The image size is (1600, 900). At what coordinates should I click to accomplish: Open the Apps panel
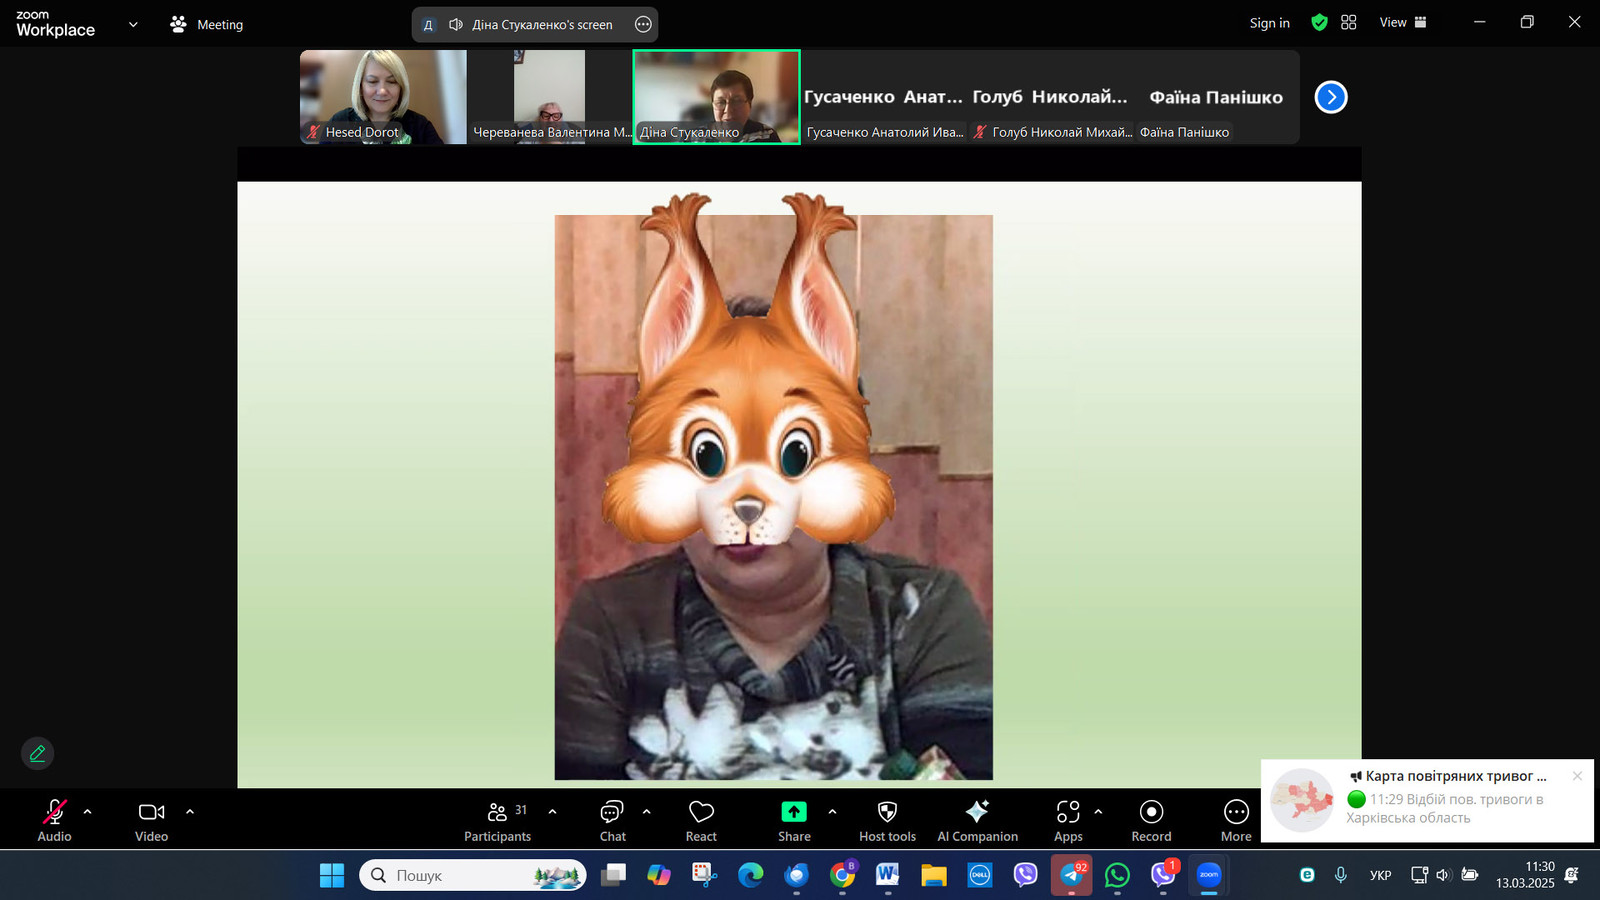[1068, 821]
